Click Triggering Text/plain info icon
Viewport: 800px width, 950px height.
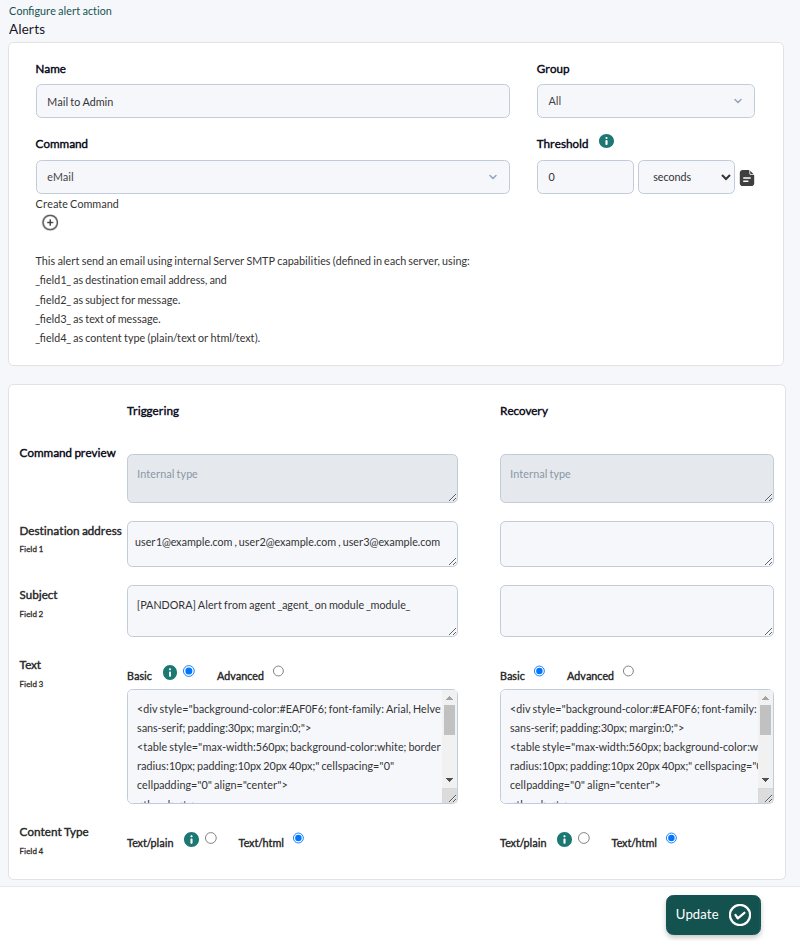click(192, 840)
